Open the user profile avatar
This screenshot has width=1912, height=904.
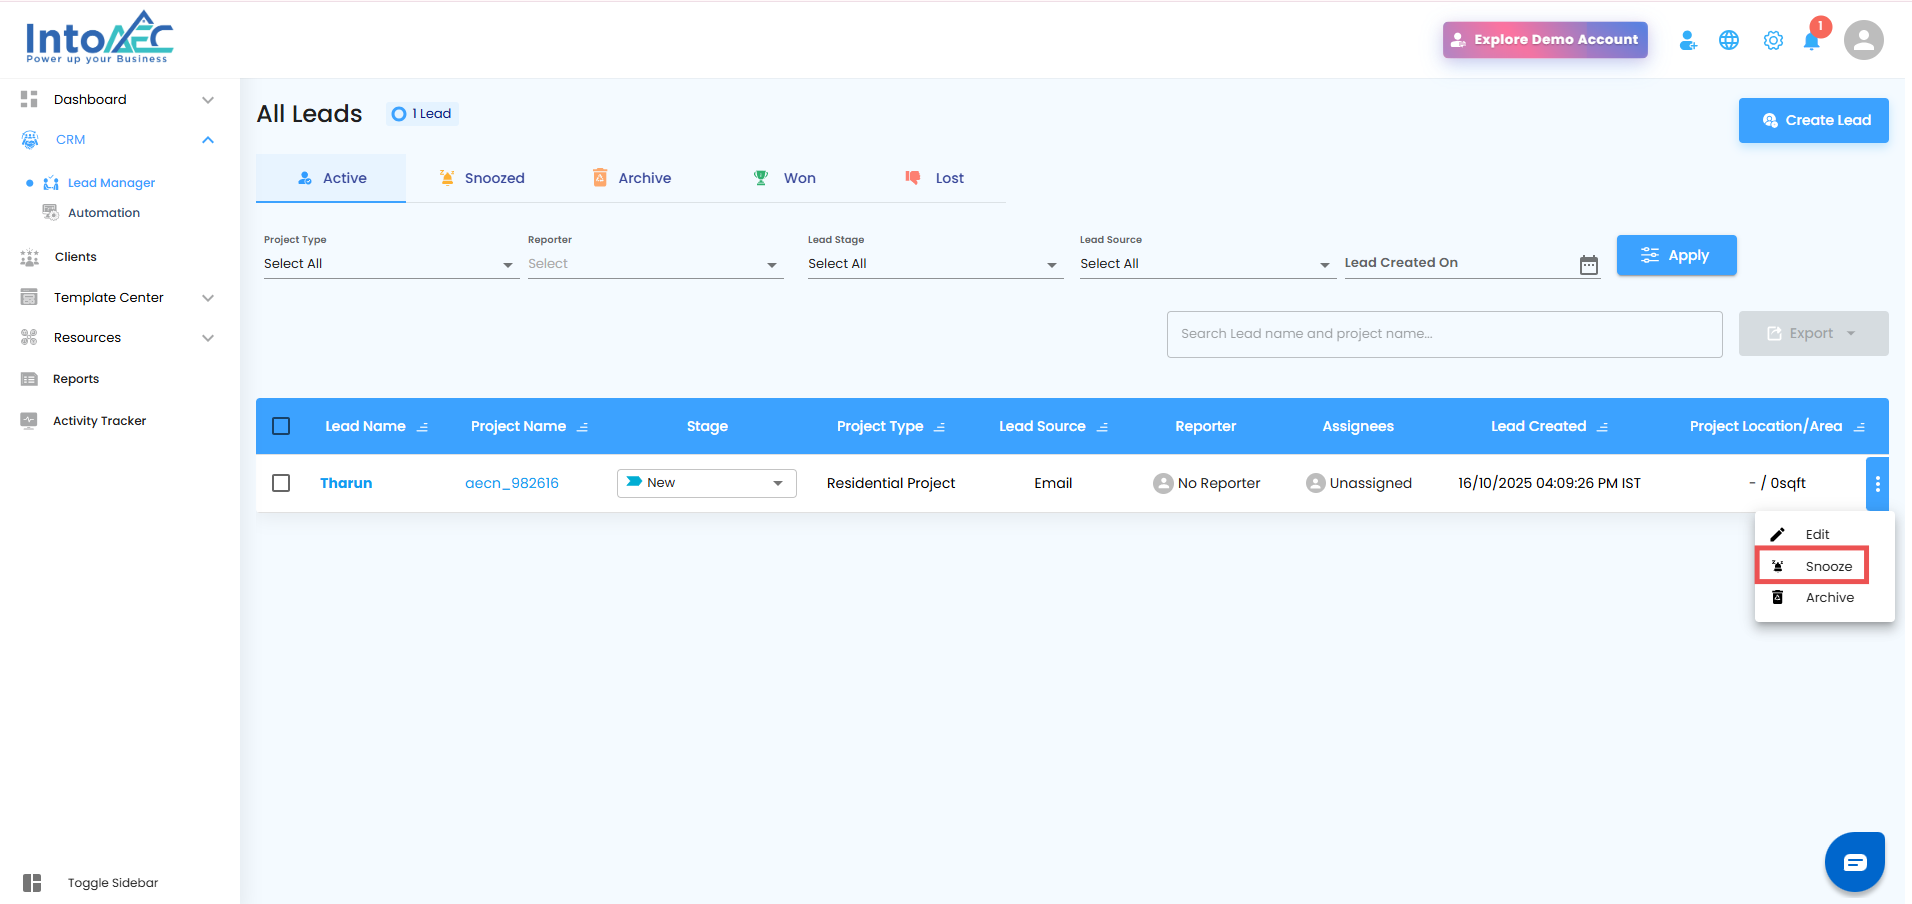pyautogui.click(x=1864, y=40)
